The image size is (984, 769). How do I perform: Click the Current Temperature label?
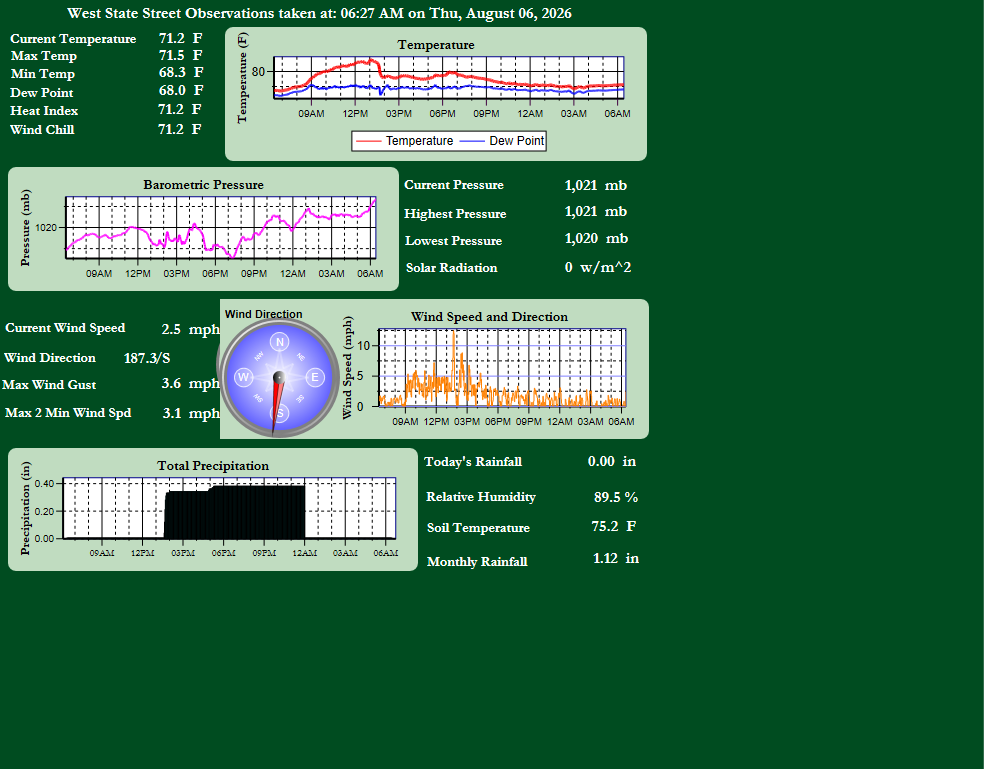73,39
